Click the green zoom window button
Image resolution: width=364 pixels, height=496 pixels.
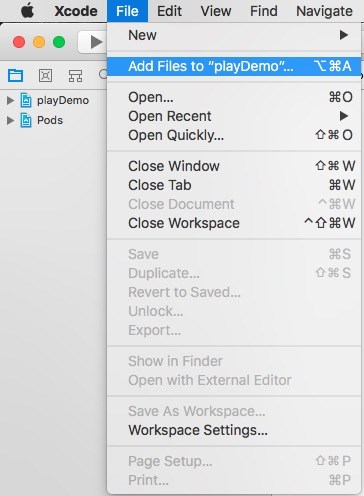point(59,42)
